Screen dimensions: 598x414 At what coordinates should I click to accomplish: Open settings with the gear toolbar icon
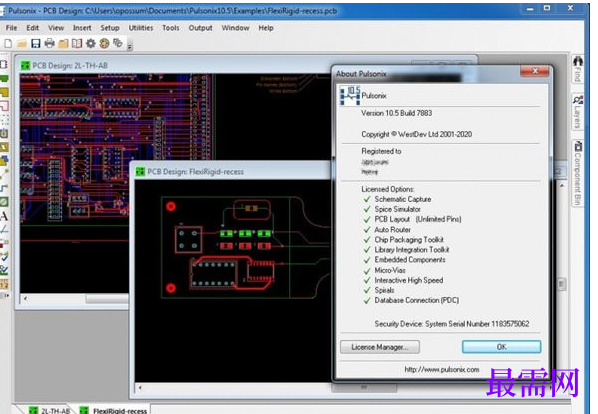coord(91,43)
